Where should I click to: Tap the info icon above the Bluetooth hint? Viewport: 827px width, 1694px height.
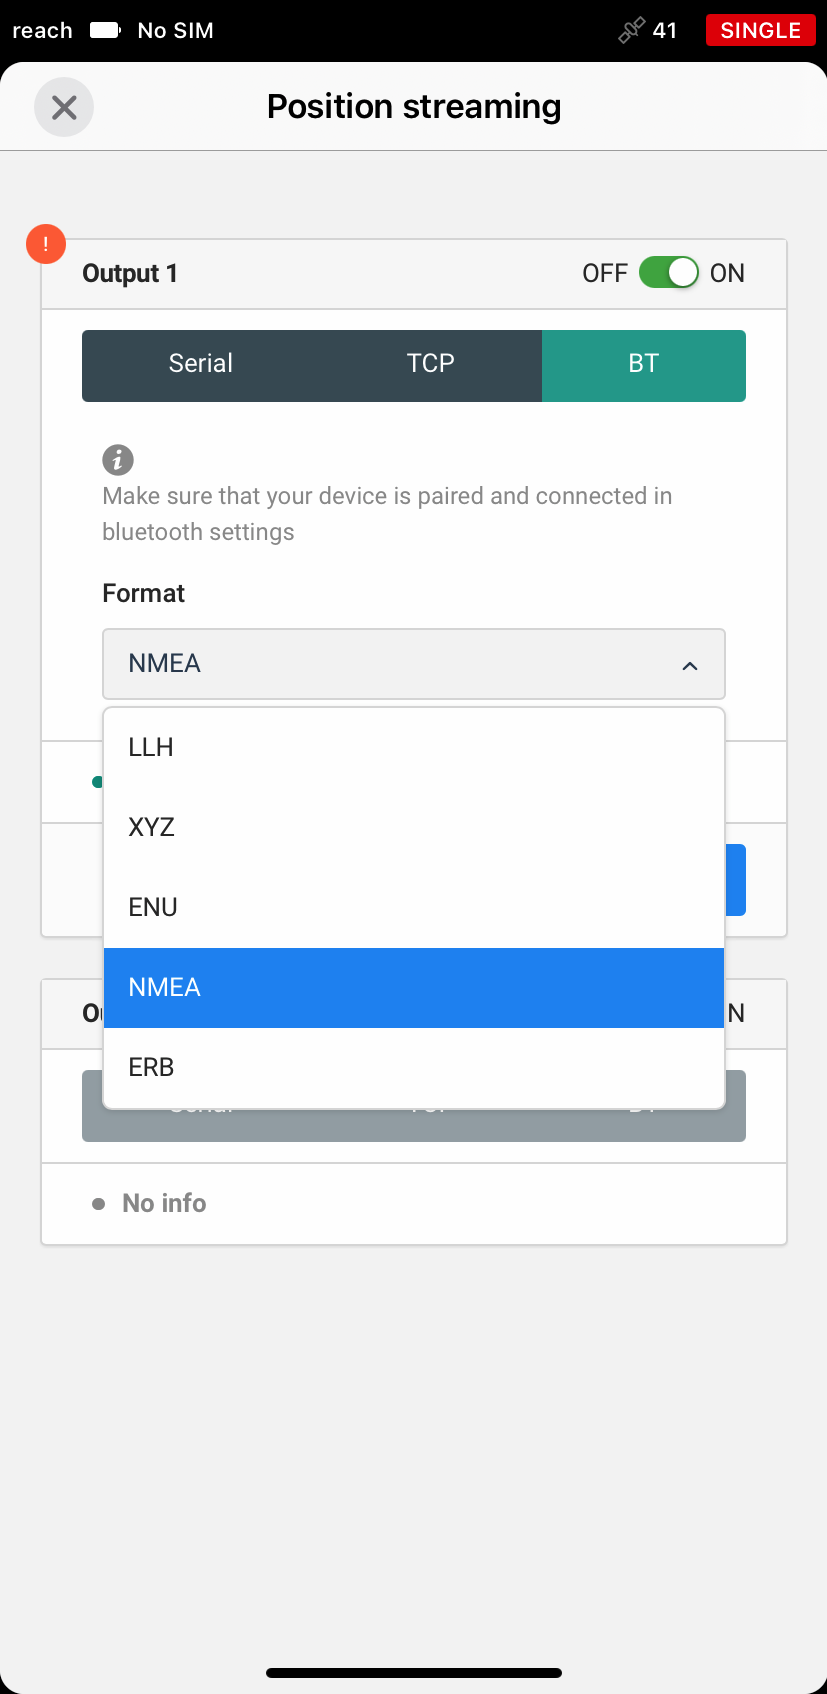coord(118,460)
